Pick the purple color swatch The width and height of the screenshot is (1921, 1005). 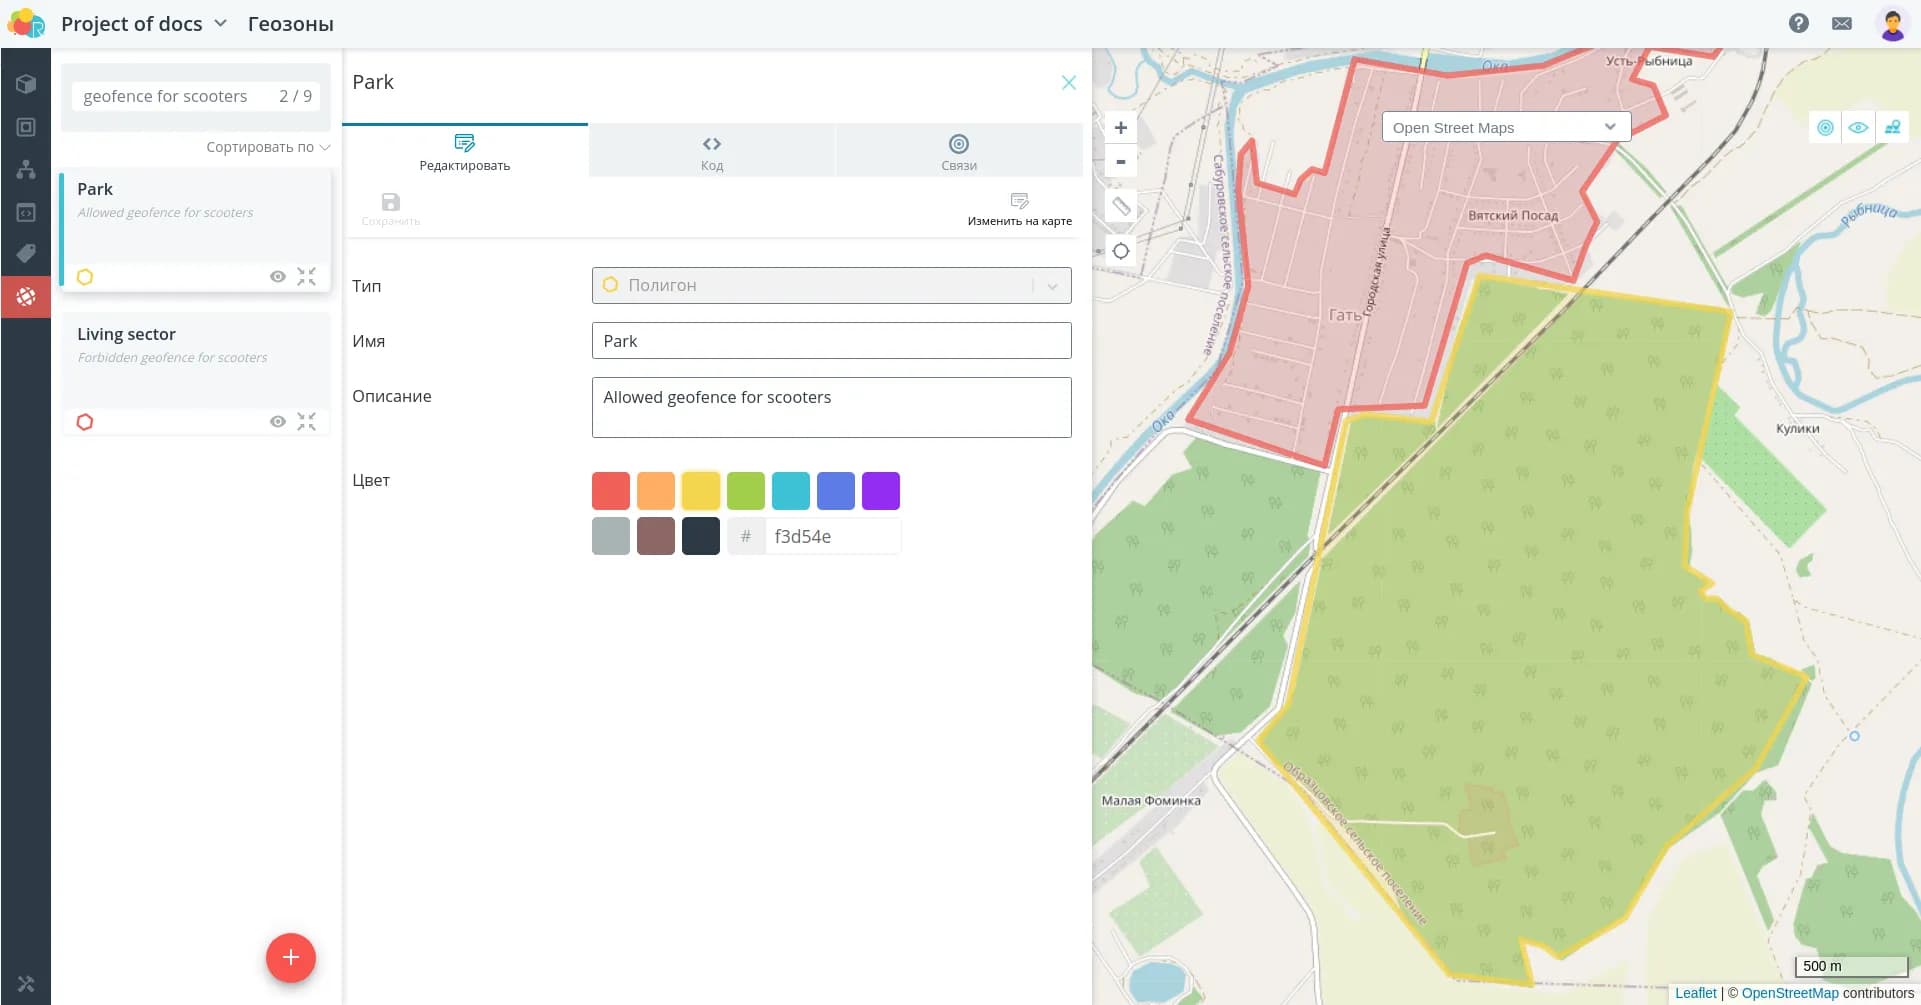(880, 491)
